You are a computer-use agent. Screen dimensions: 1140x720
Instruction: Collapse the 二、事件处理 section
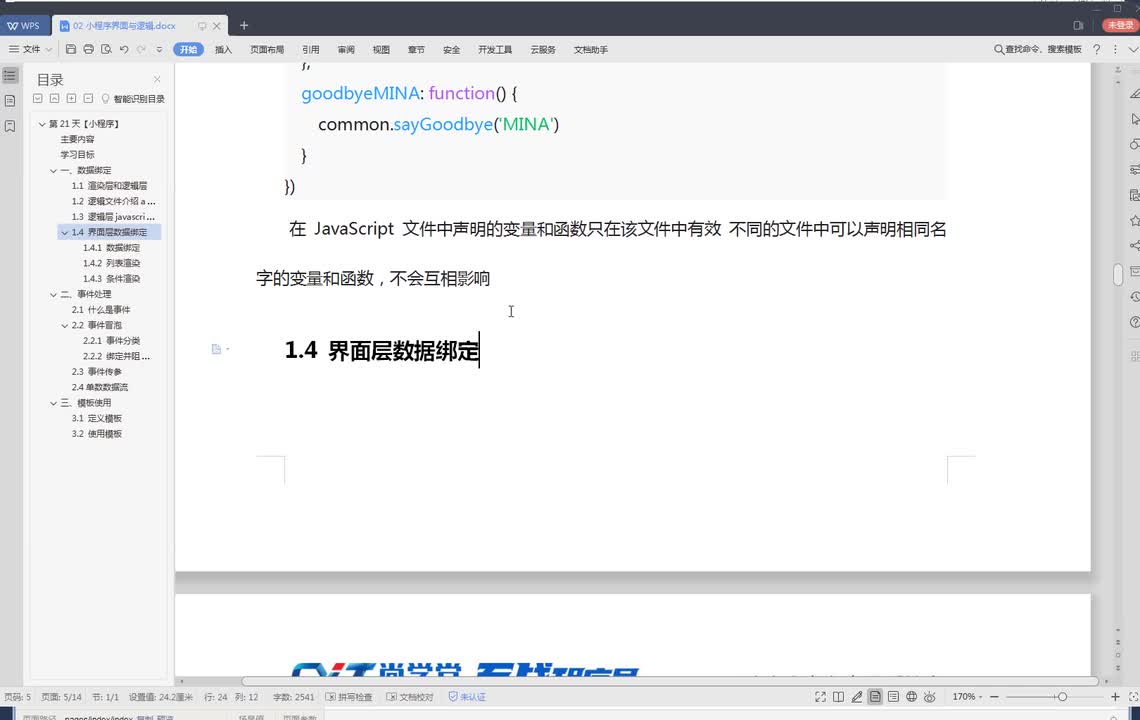pos(53,294)
